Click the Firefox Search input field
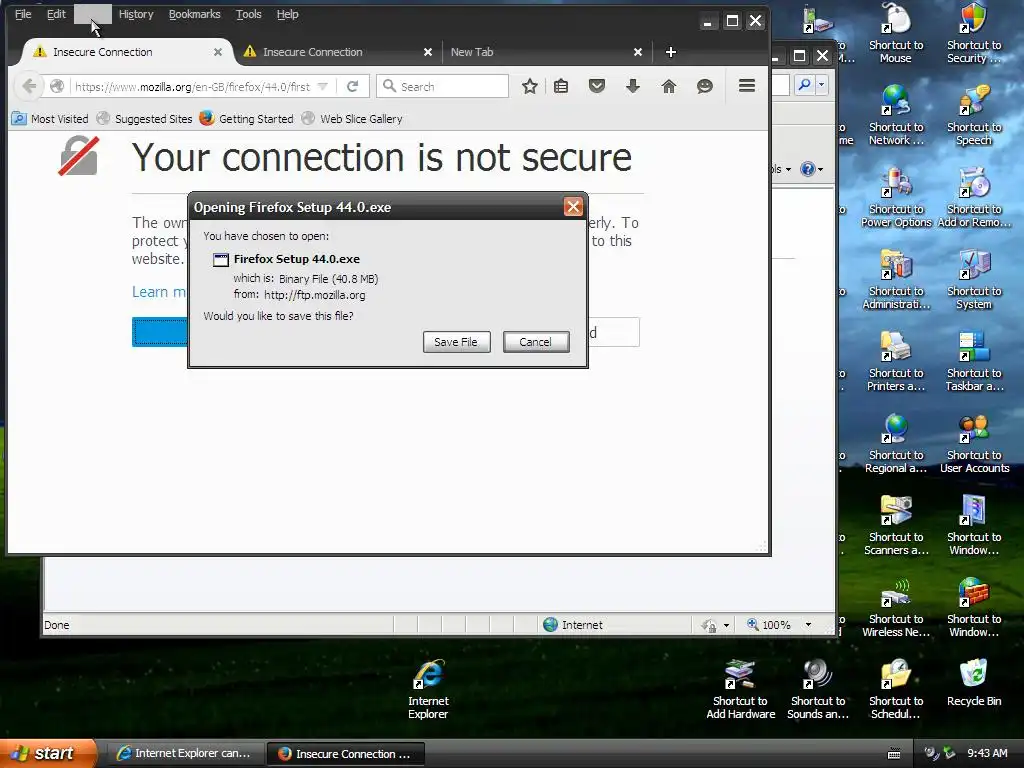 coord(442,86)
